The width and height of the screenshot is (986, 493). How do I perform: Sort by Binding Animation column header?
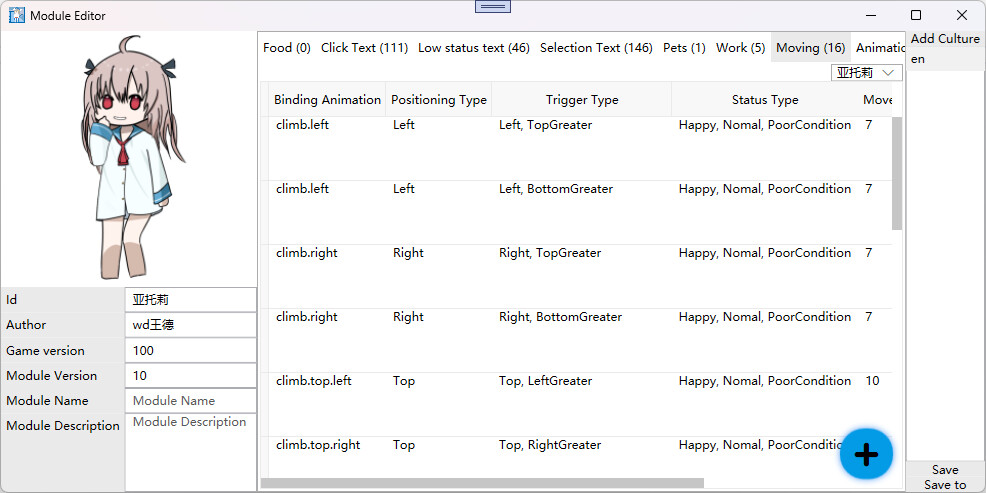pos(327,100)
